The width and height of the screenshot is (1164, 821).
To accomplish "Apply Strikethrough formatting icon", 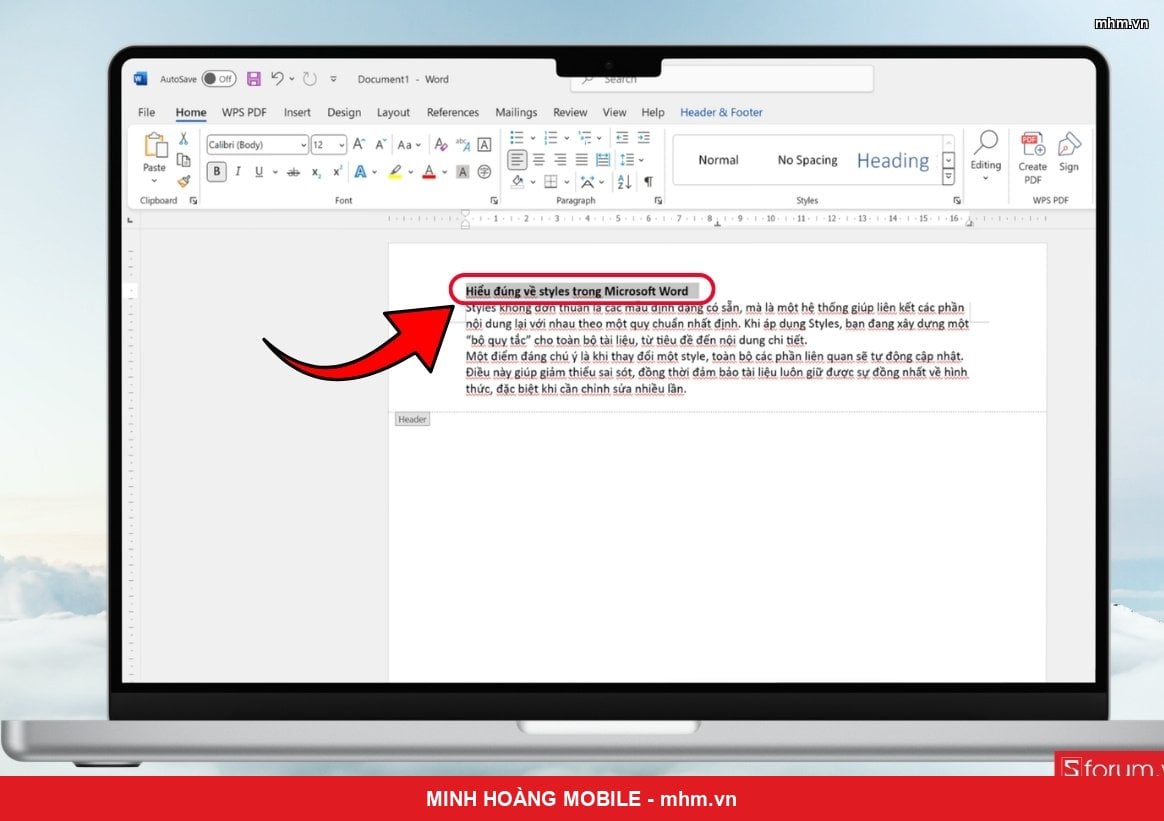I will (294, 172).
